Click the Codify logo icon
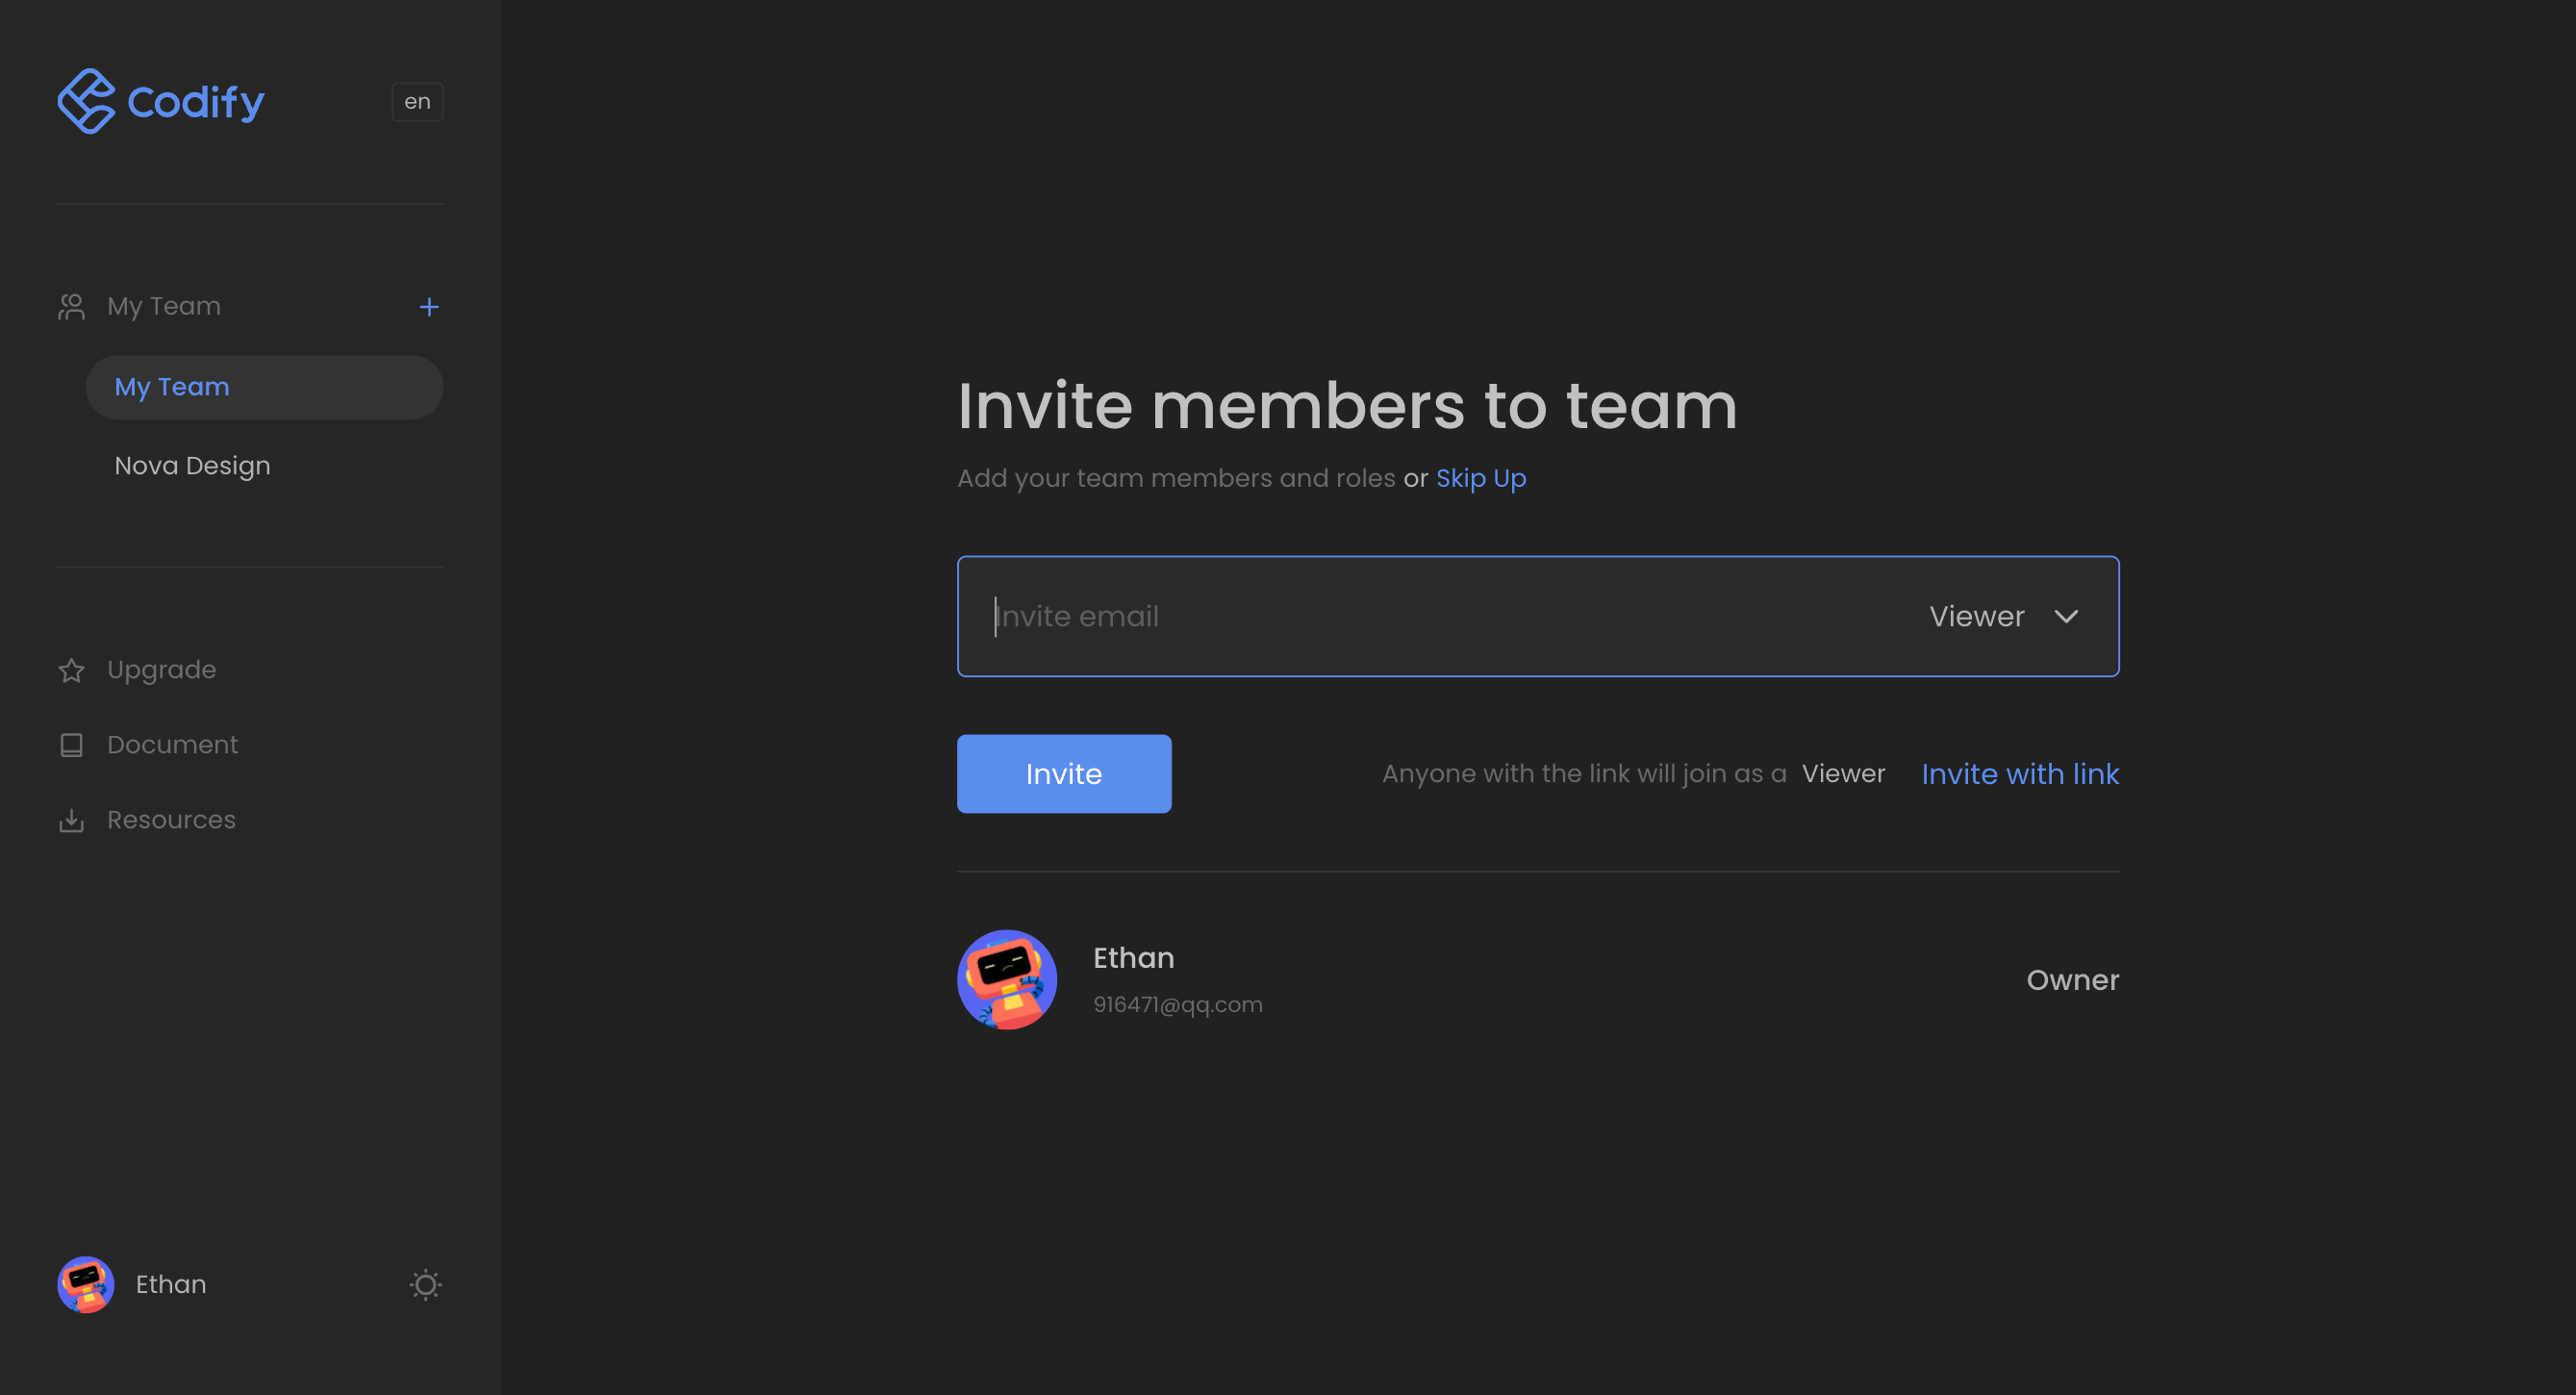Image resolution: width=2576 pixels, height=1395 pixels. point(86,101)
